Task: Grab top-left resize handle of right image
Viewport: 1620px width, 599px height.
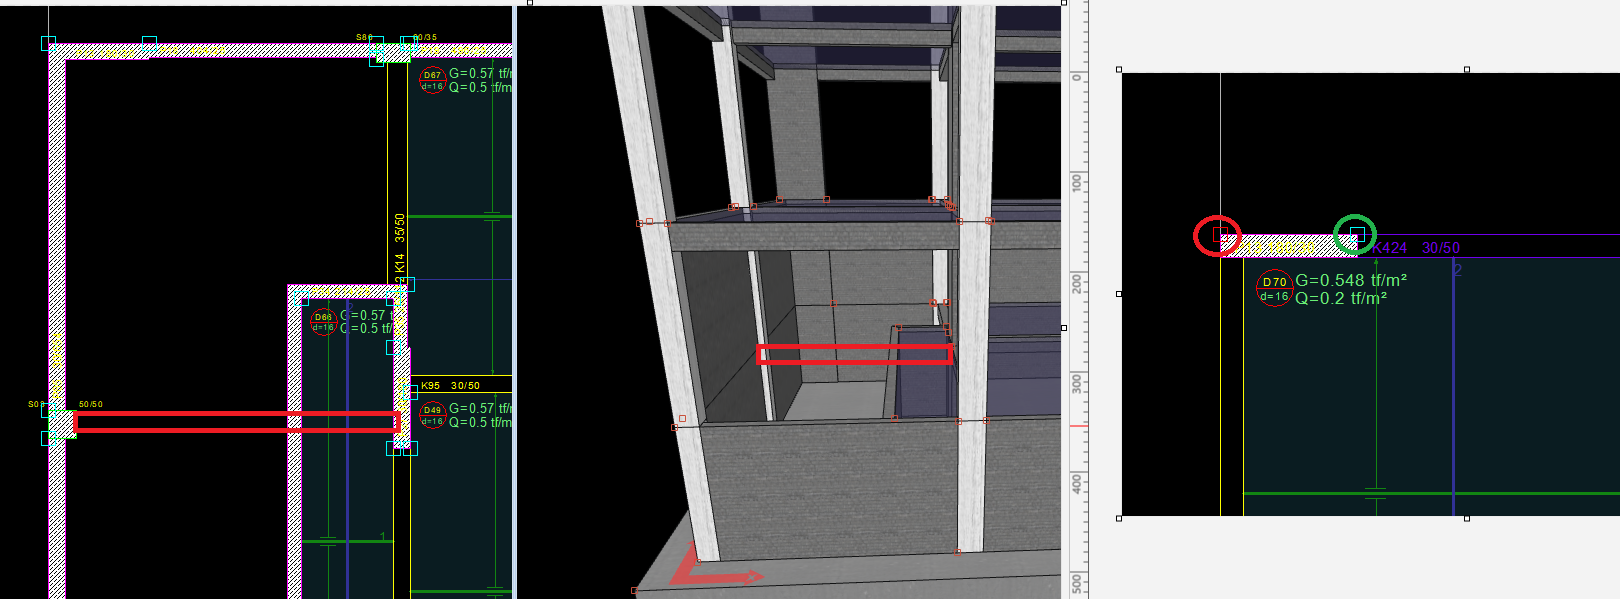Action: coord(1119,70)
